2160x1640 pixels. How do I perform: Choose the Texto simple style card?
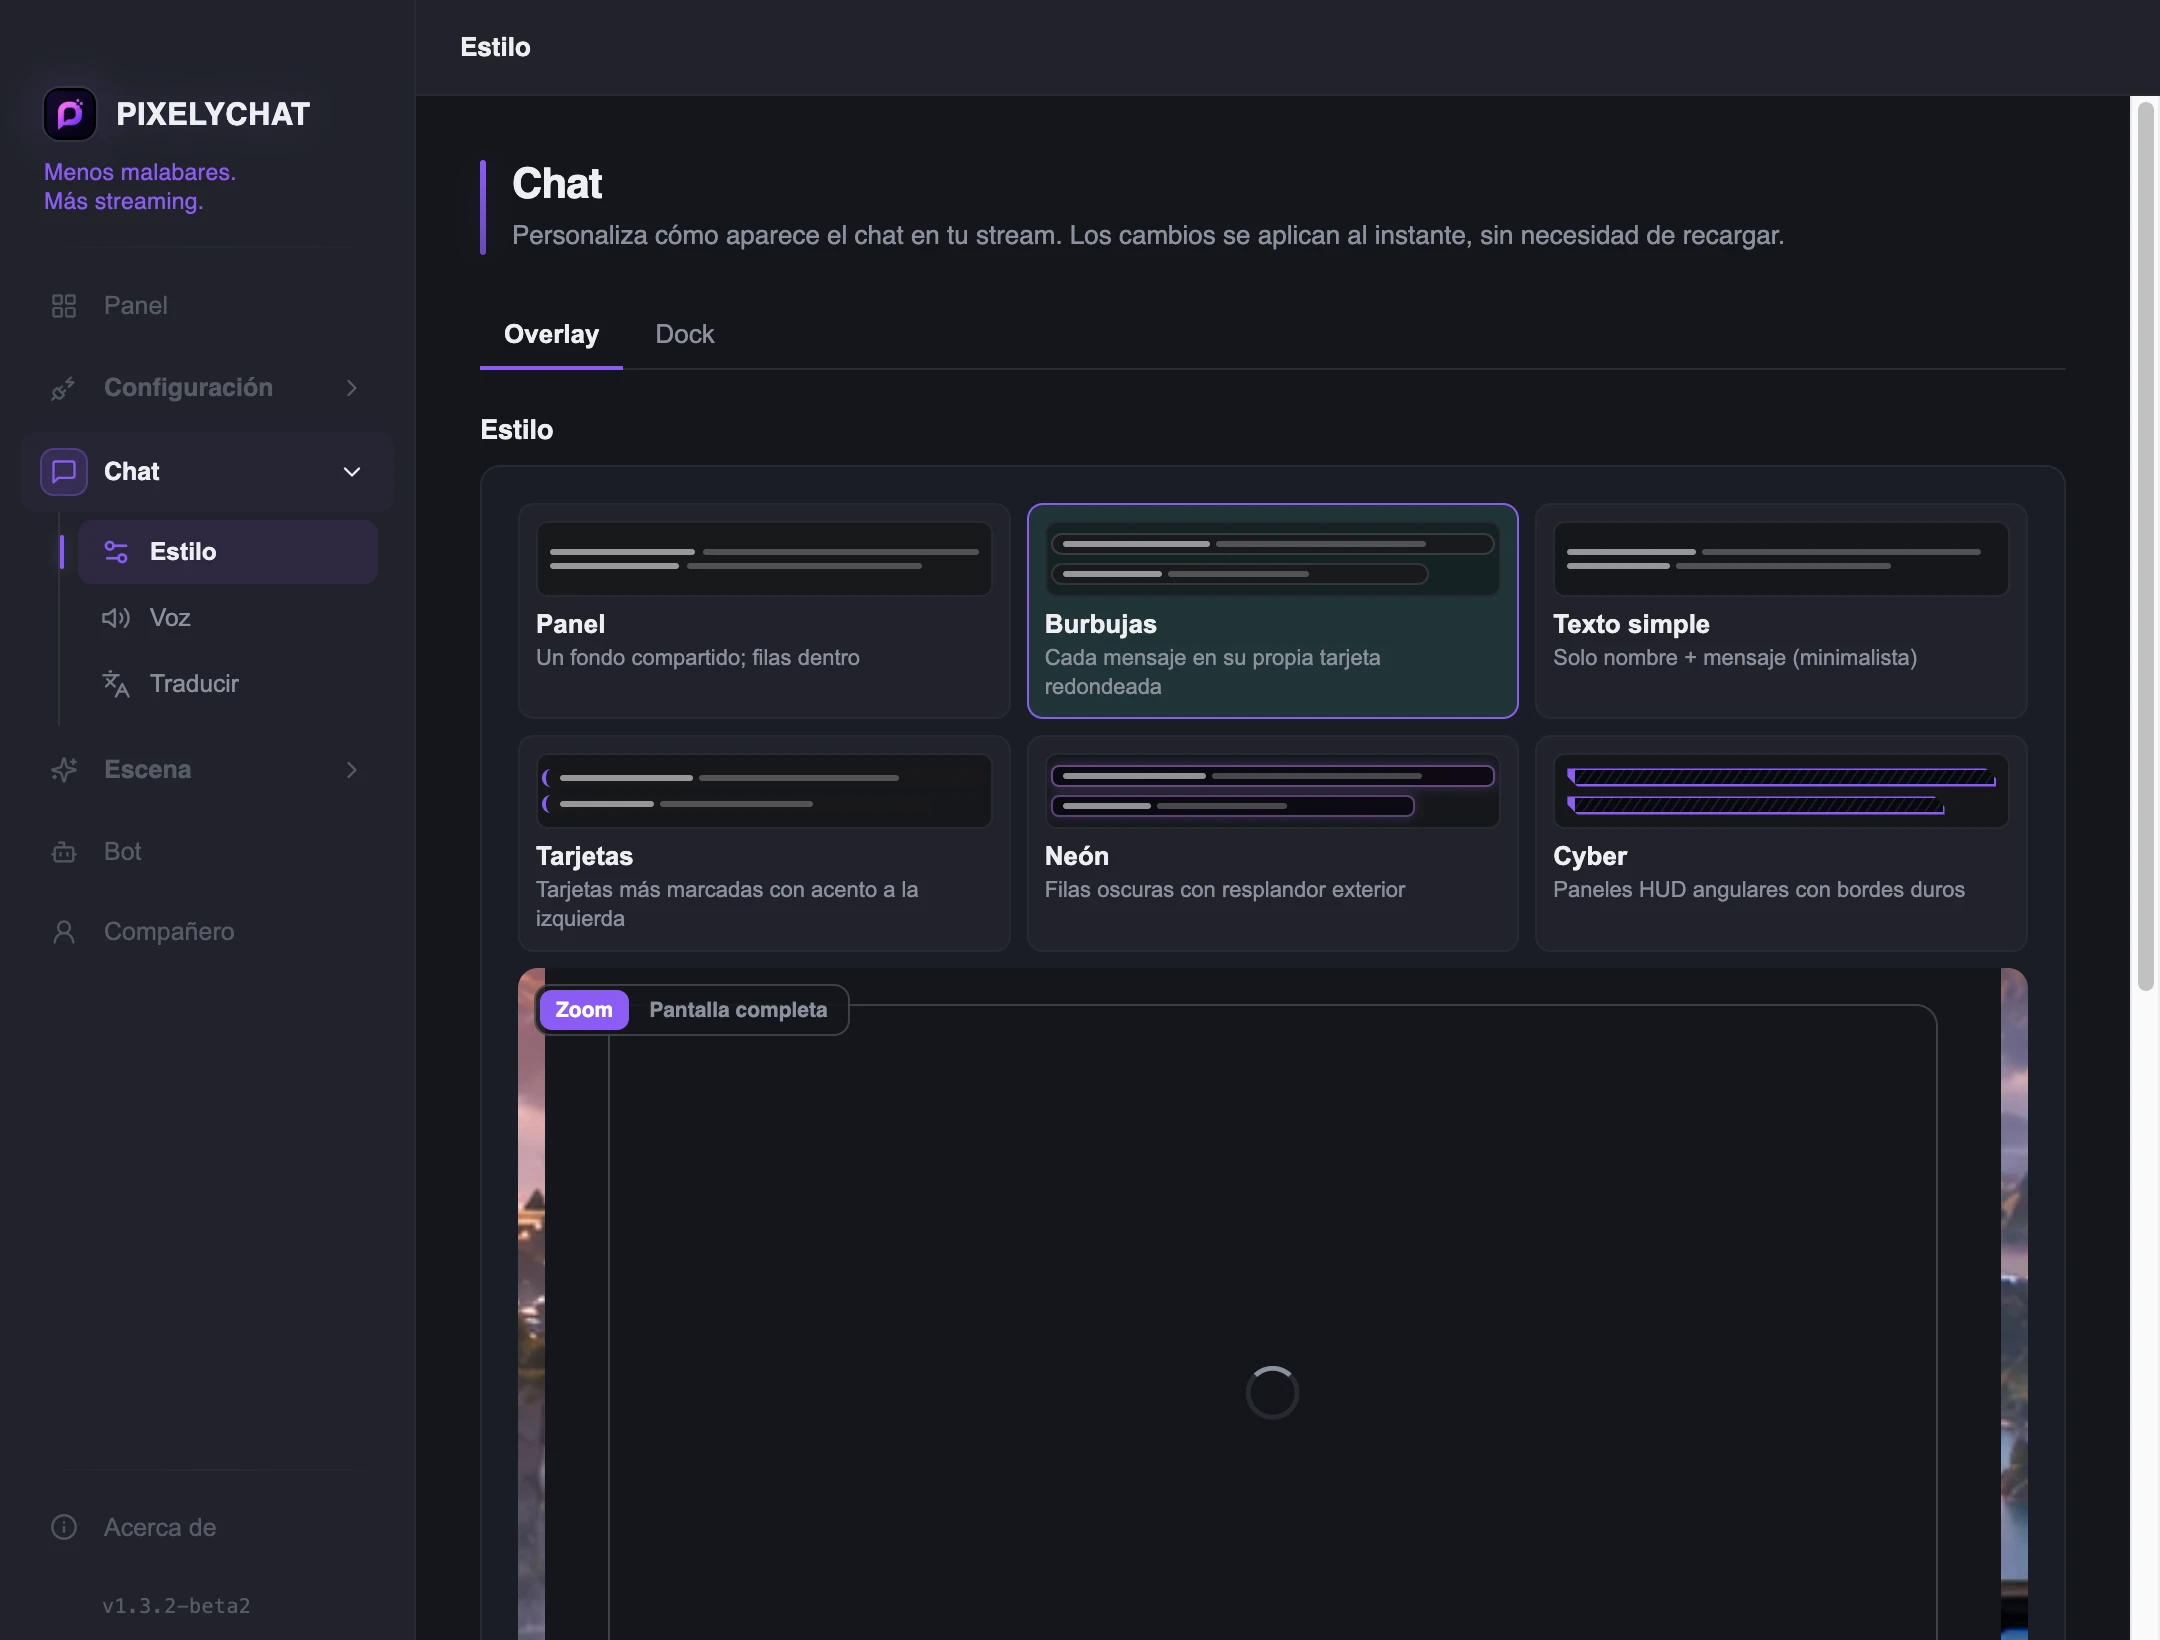point(1781,611)
